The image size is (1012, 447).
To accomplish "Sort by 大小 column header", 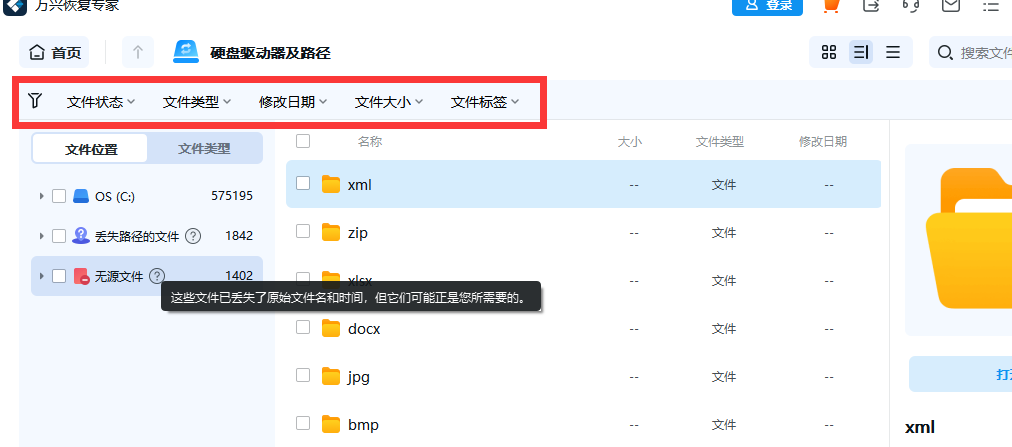I will [629, 142].
